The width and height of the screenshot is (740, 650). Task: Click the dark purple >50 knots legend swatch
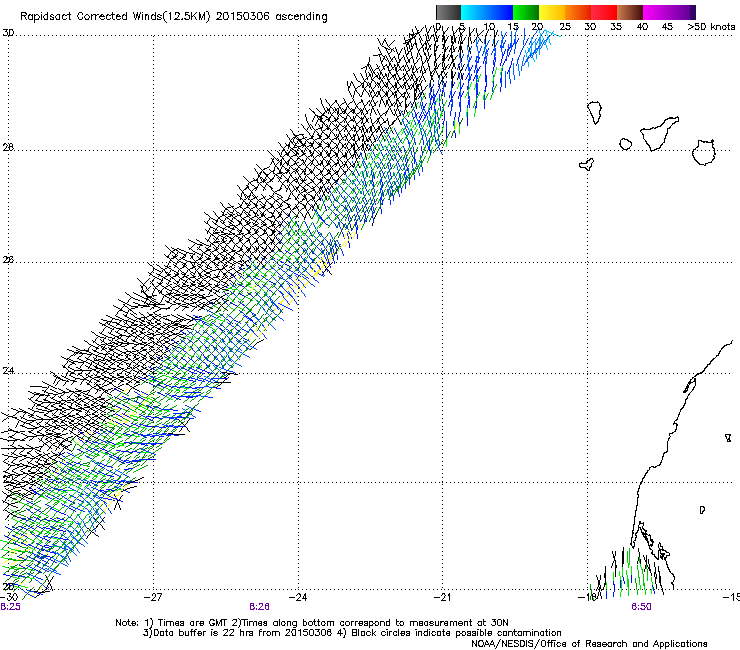[692, 12]
